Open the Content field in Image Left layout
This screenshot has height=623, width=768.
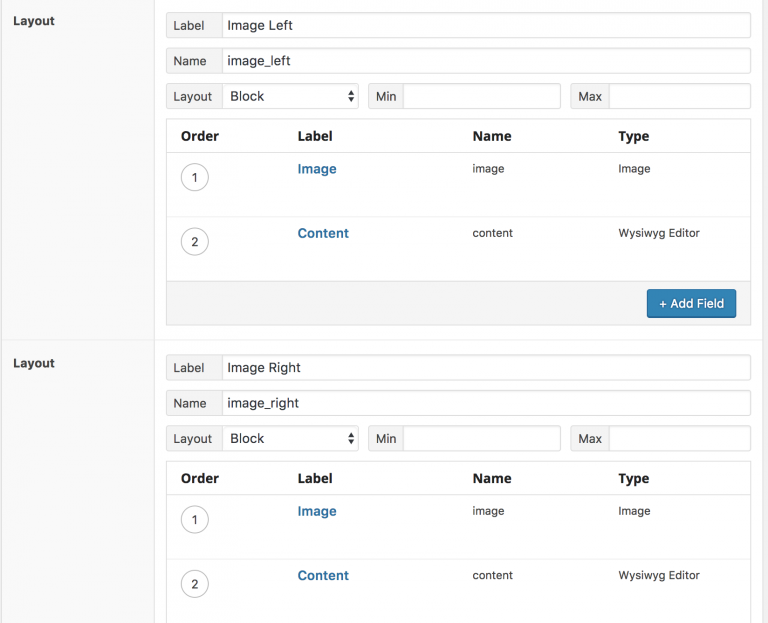pos(323,233)
